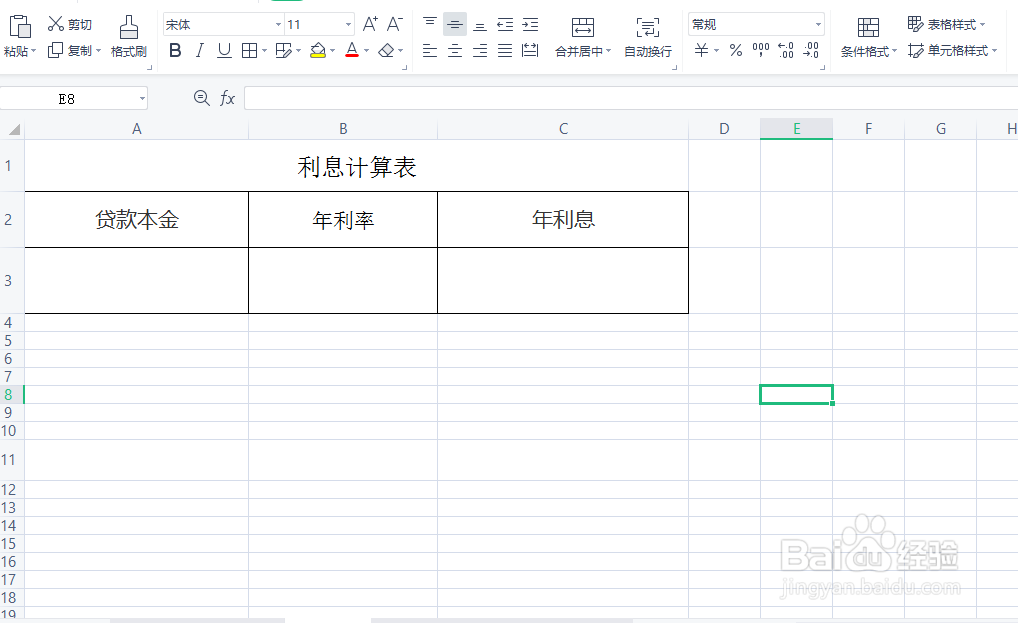This screenshot has height=623, width=1018.
Task: Click the increase font size A+ icon
Action: (371, 26)
